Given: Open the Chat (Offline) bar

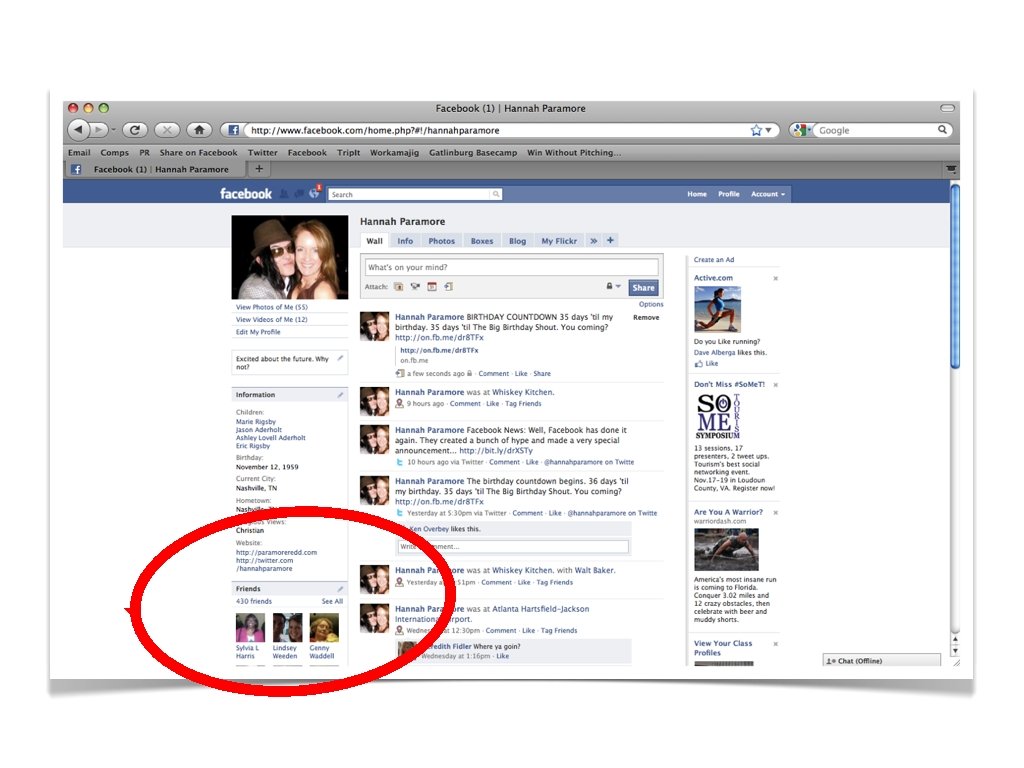Looking at the screenshot, I should pos(882,660).
